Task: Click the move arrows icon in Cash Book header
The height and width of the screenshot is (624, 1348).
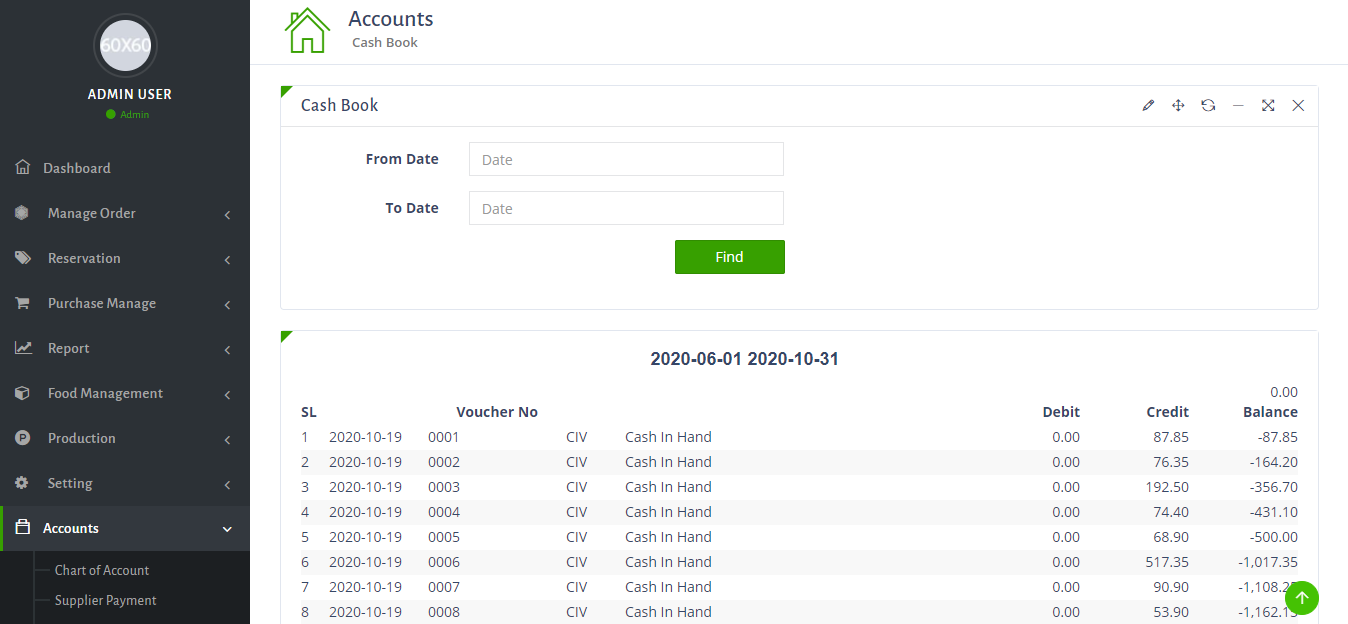Action: click(x=1178, y=106)
